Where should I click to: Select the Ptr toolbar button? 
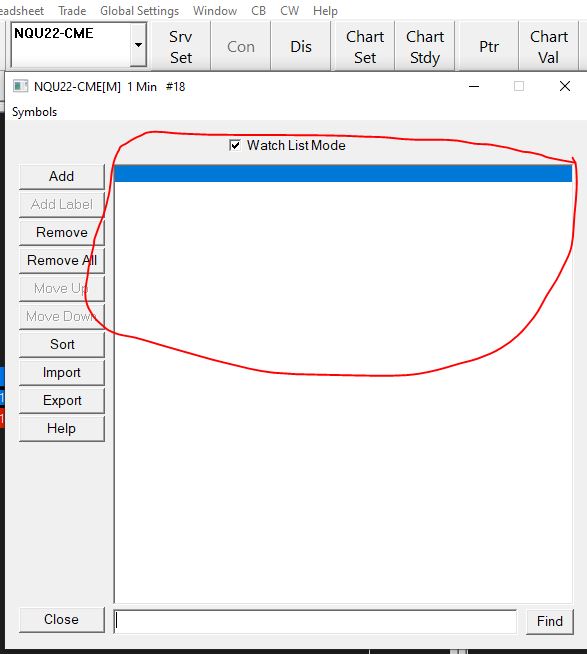tap(489, 47)
